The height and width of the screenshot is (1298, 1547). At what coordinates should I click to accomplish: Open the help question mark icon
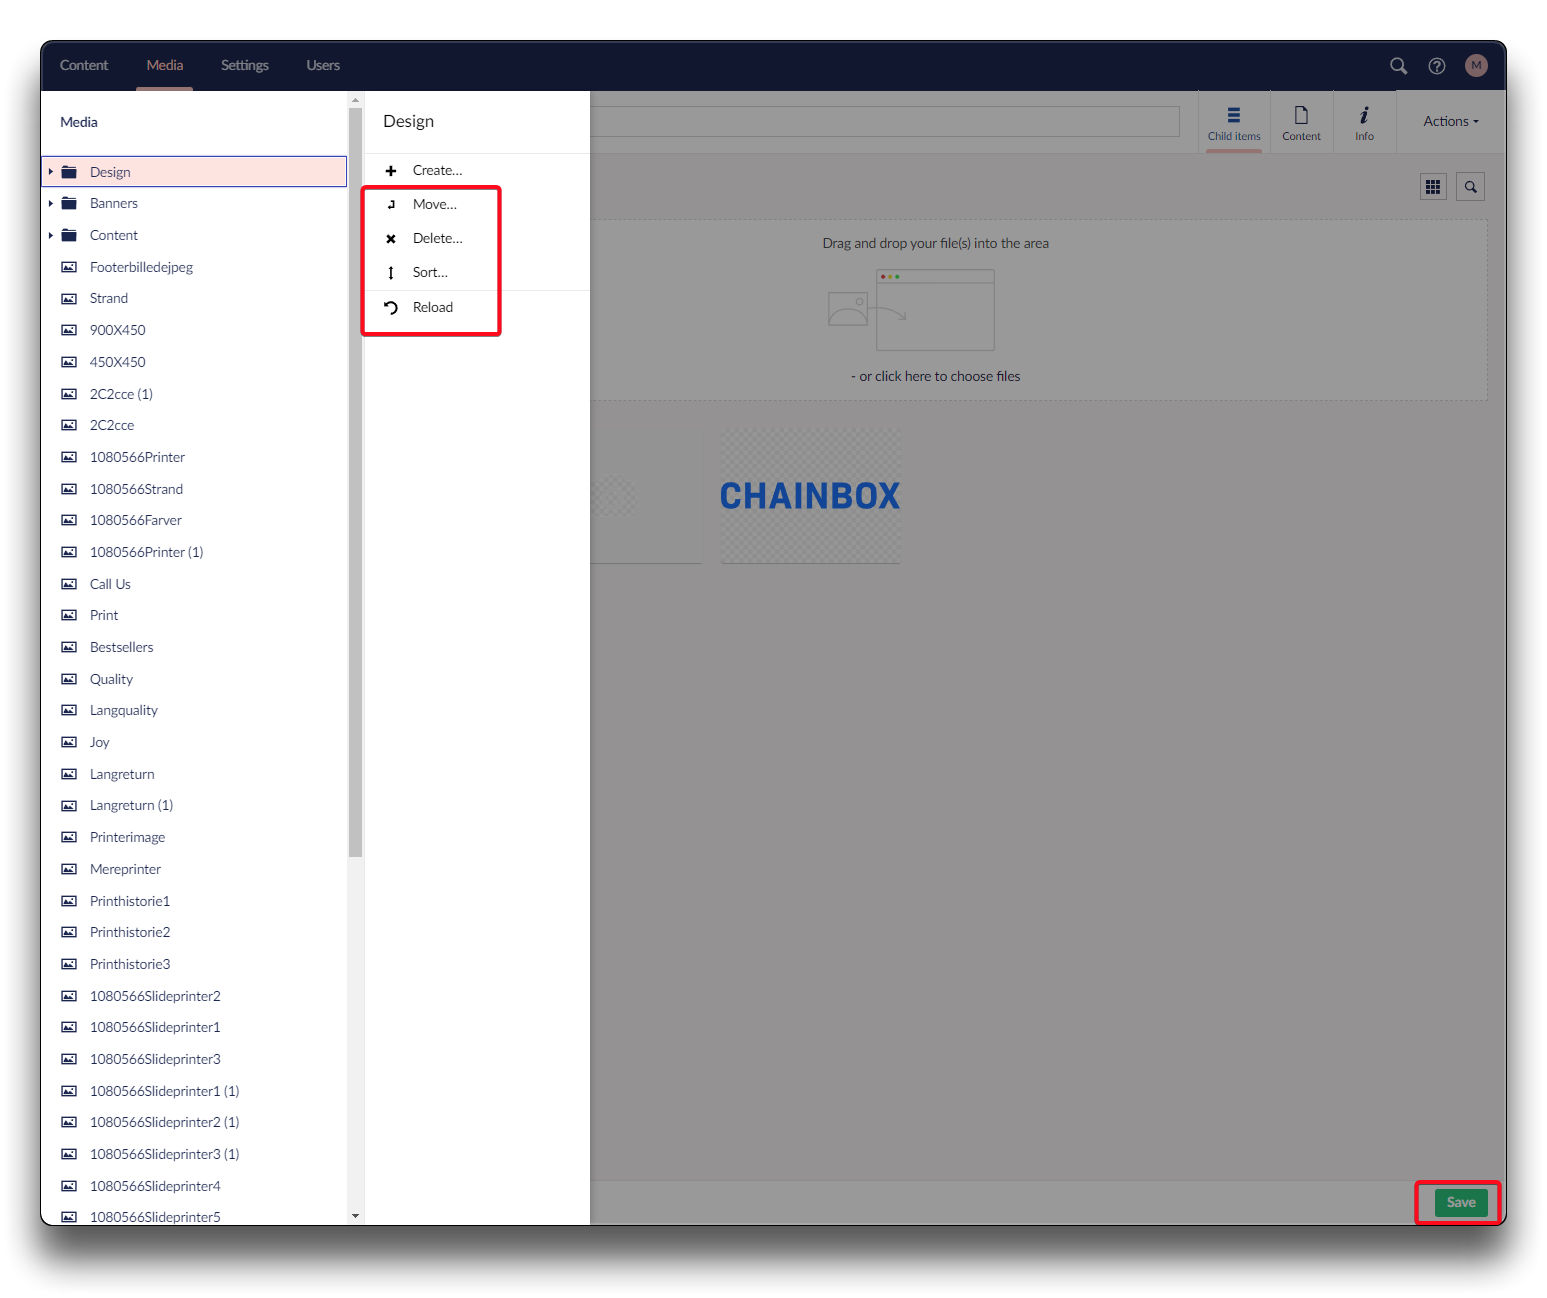point(1436,66)
